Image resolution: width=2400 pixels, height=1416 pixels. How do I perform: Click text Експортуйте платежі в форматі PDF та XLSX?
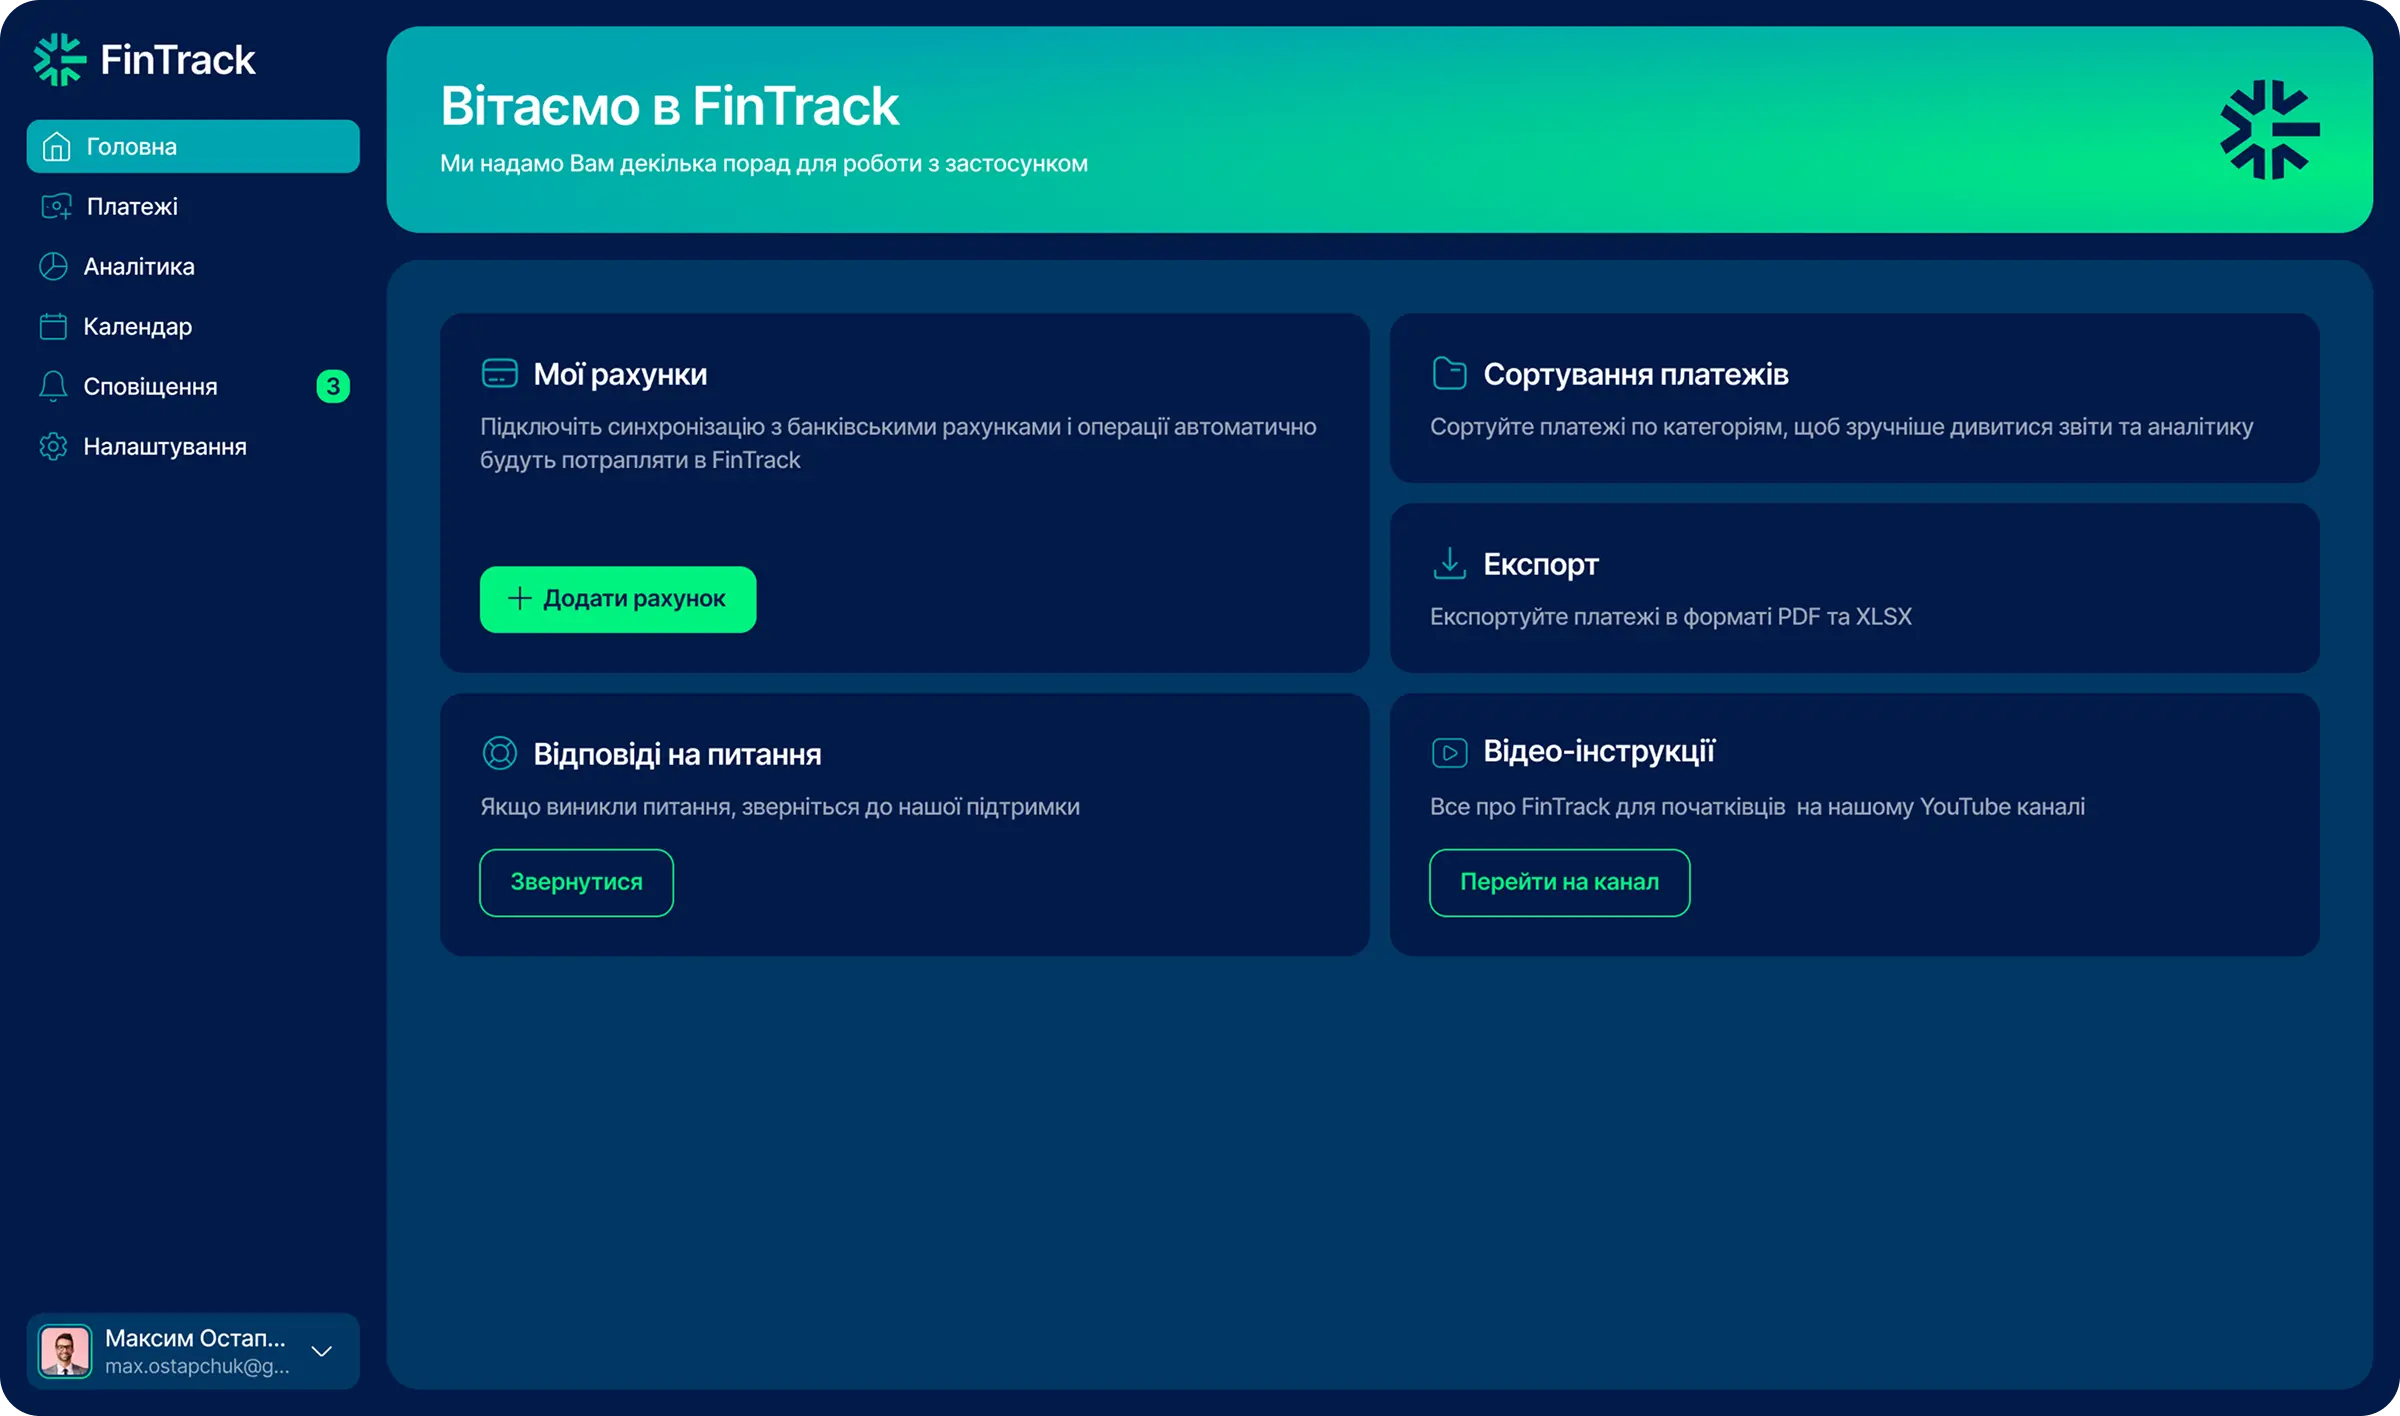[1671, 617]
